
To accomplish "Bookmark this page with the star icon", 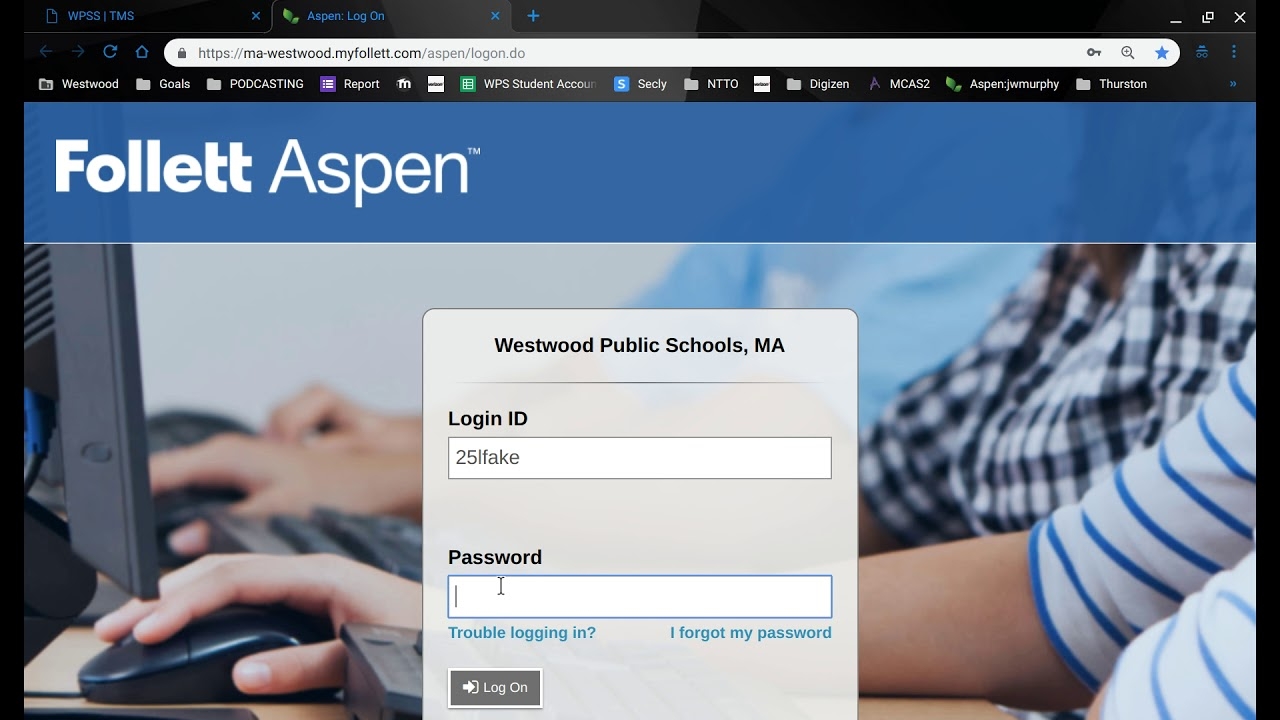I will (1161, 53).
